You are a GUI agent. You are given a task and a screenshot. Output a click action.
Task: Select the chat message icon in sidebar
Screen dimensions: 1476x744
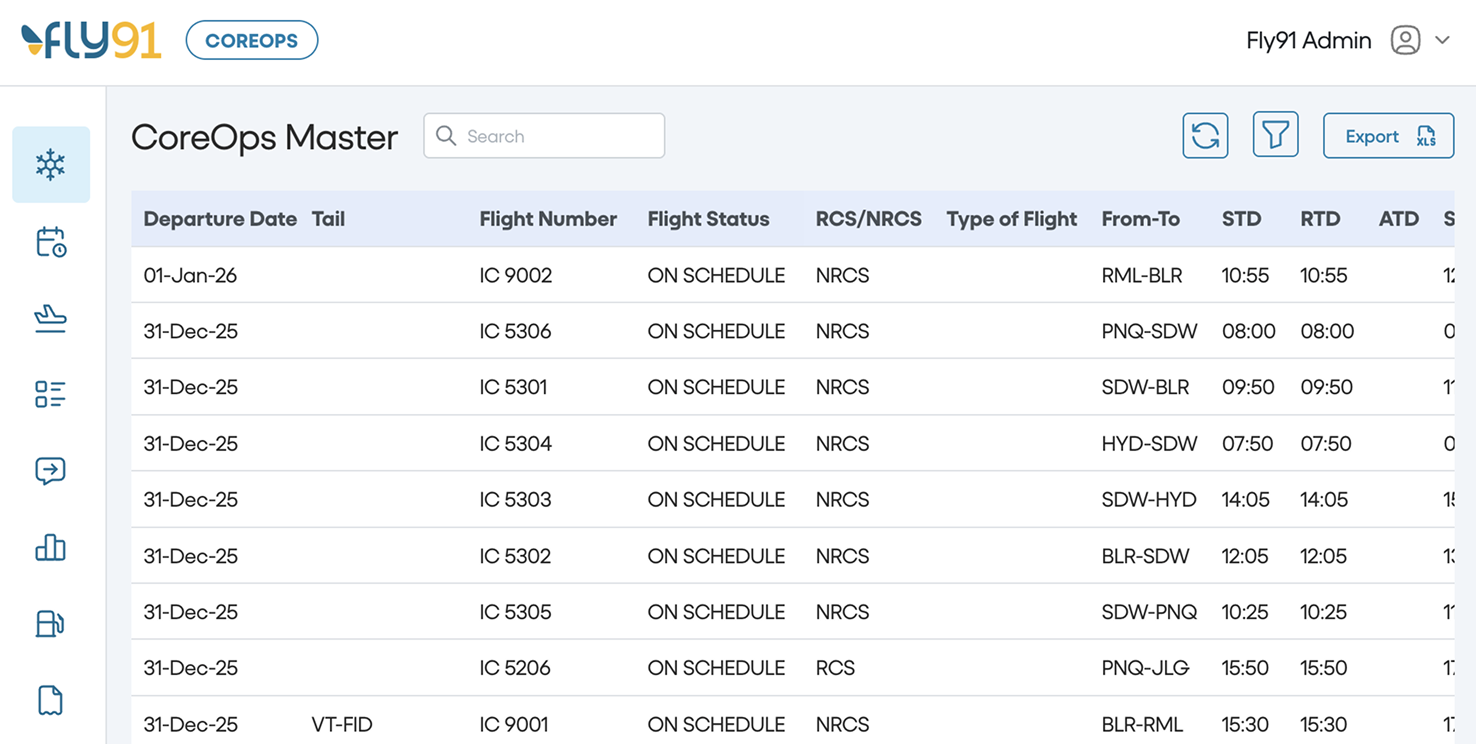click(x=51, y=470)
